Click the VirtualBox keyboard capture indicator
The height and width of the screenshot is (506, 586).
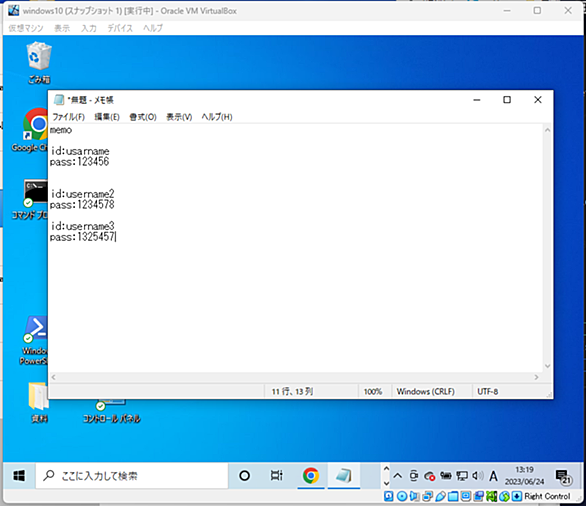(x=517, y=496)
